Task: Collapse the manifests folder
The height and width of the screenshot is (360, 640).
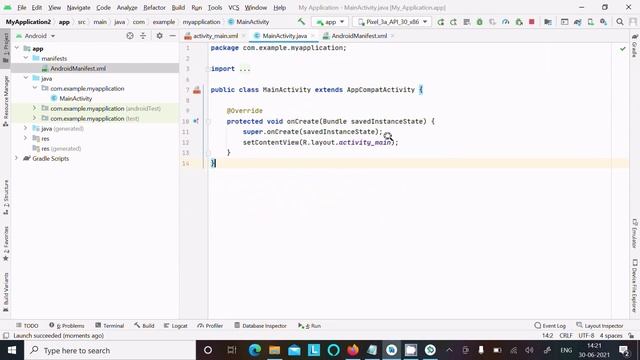Action: (x=26, y=58)
